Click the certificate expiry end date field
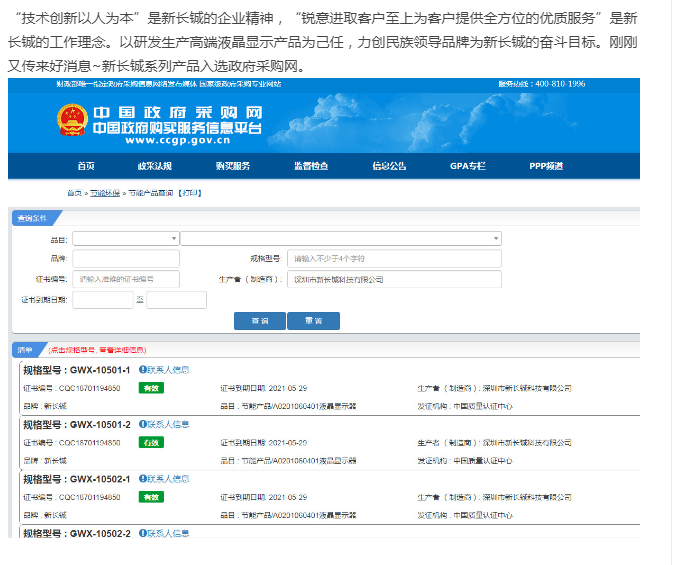Image resolution: width=673 pixels, height=565 pixels. tap(176, 300)
